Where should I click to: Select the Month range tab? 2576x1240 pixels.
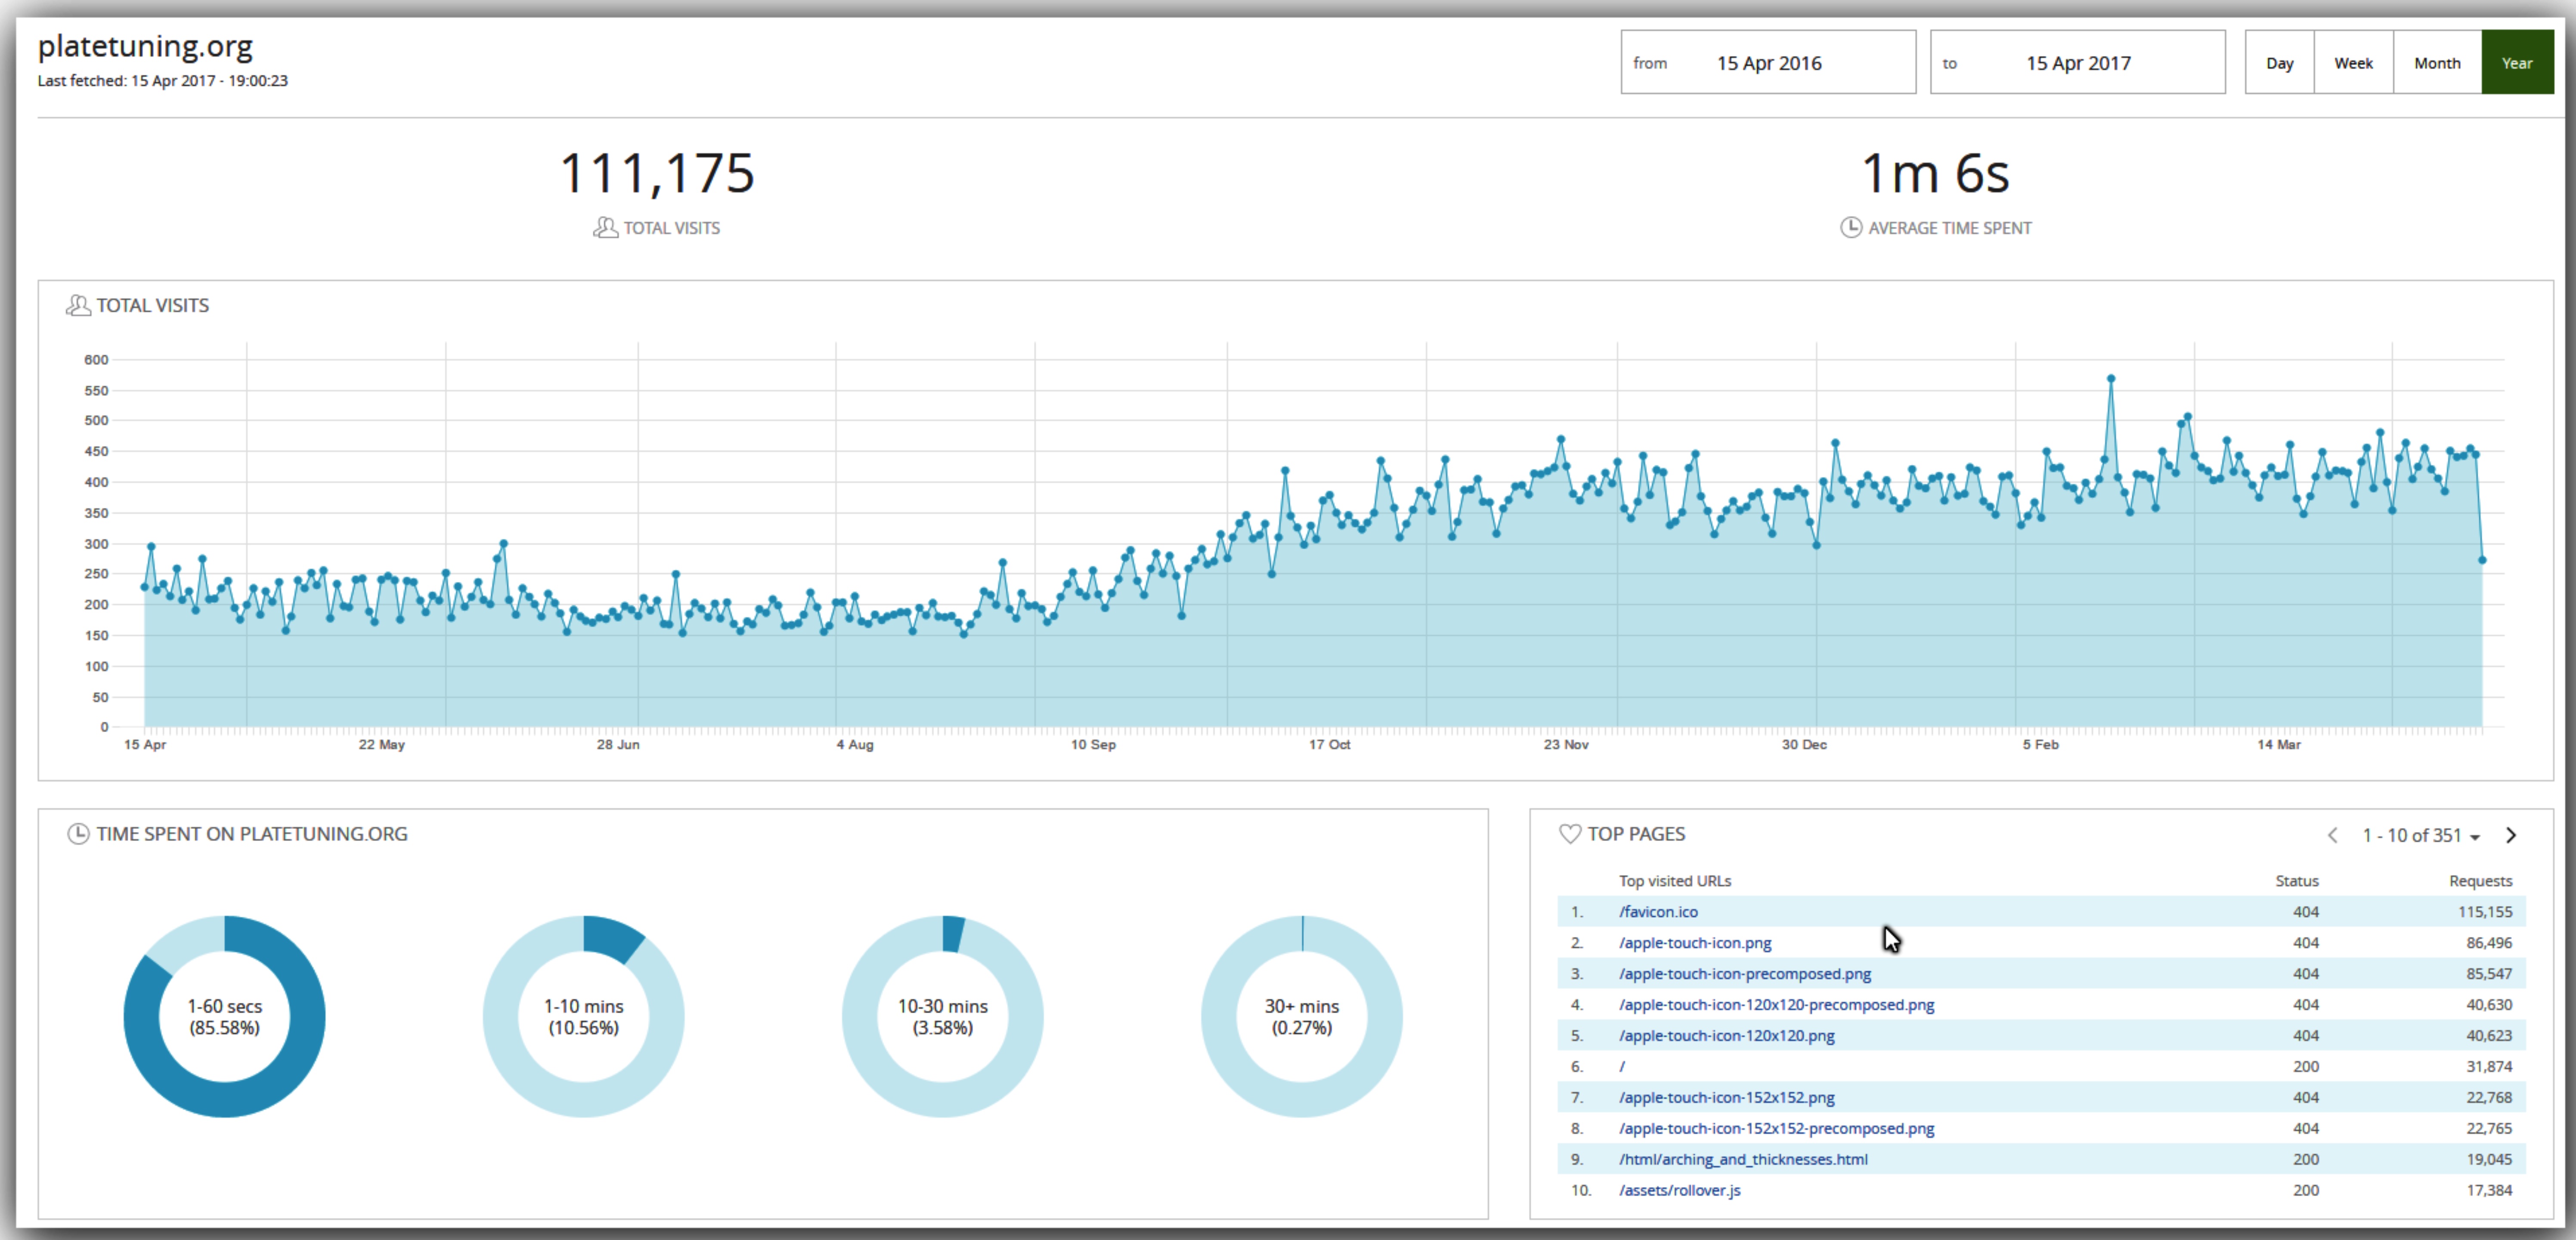pos(2437,62)
